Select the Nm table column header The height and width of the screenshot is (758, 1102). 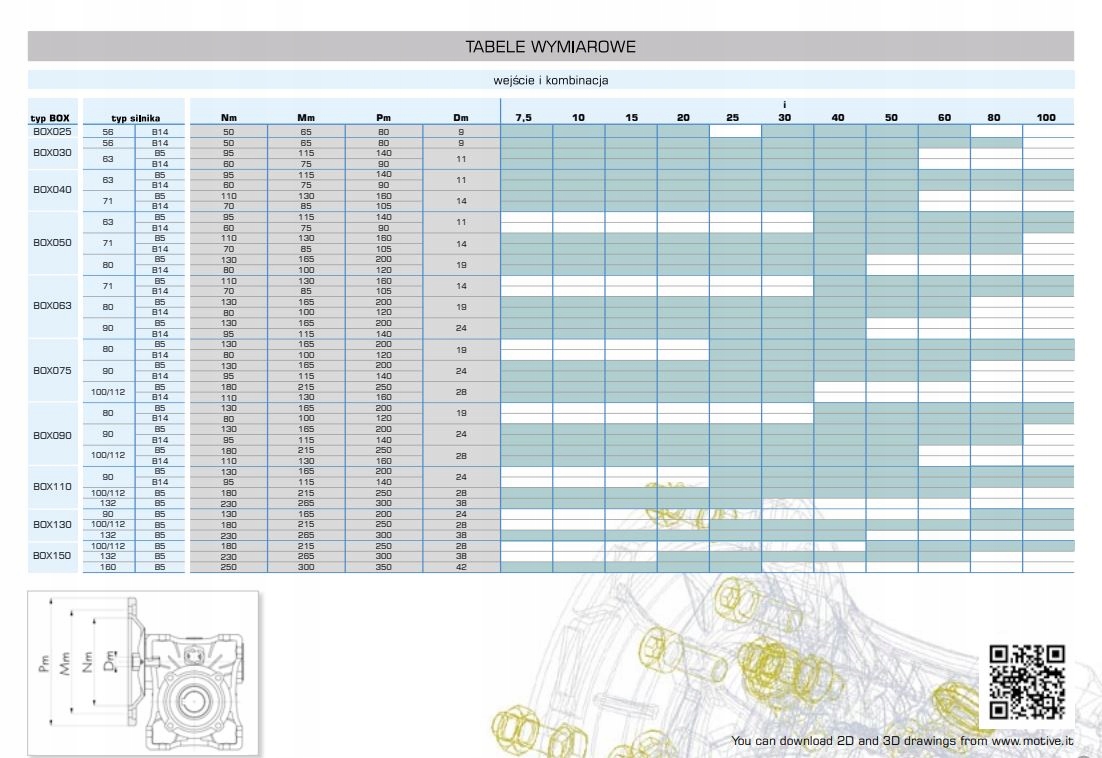[x=229, y=117]
